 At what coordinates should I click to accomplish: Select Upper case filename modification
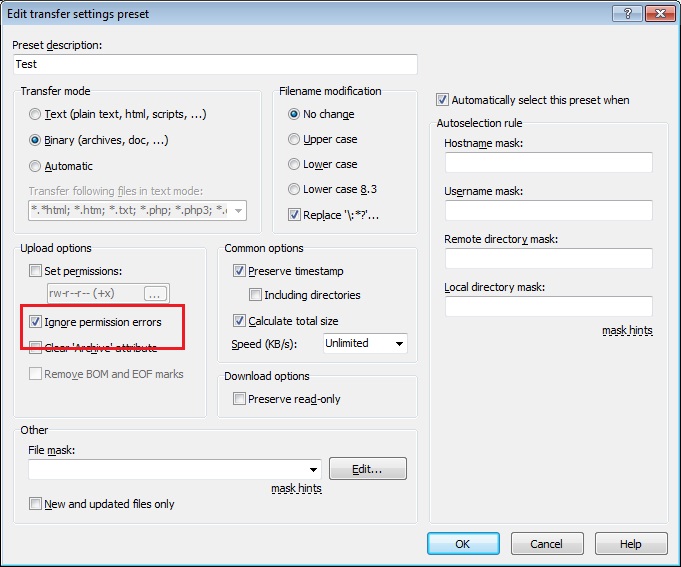(x=294, y=140)
